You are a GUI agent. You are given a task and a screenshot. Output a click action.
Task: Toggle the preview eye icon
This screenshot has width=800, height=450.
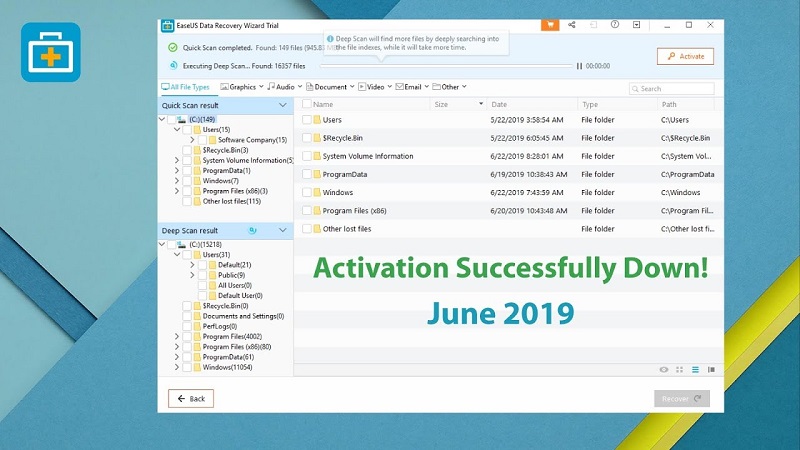[x=664, y=369]
